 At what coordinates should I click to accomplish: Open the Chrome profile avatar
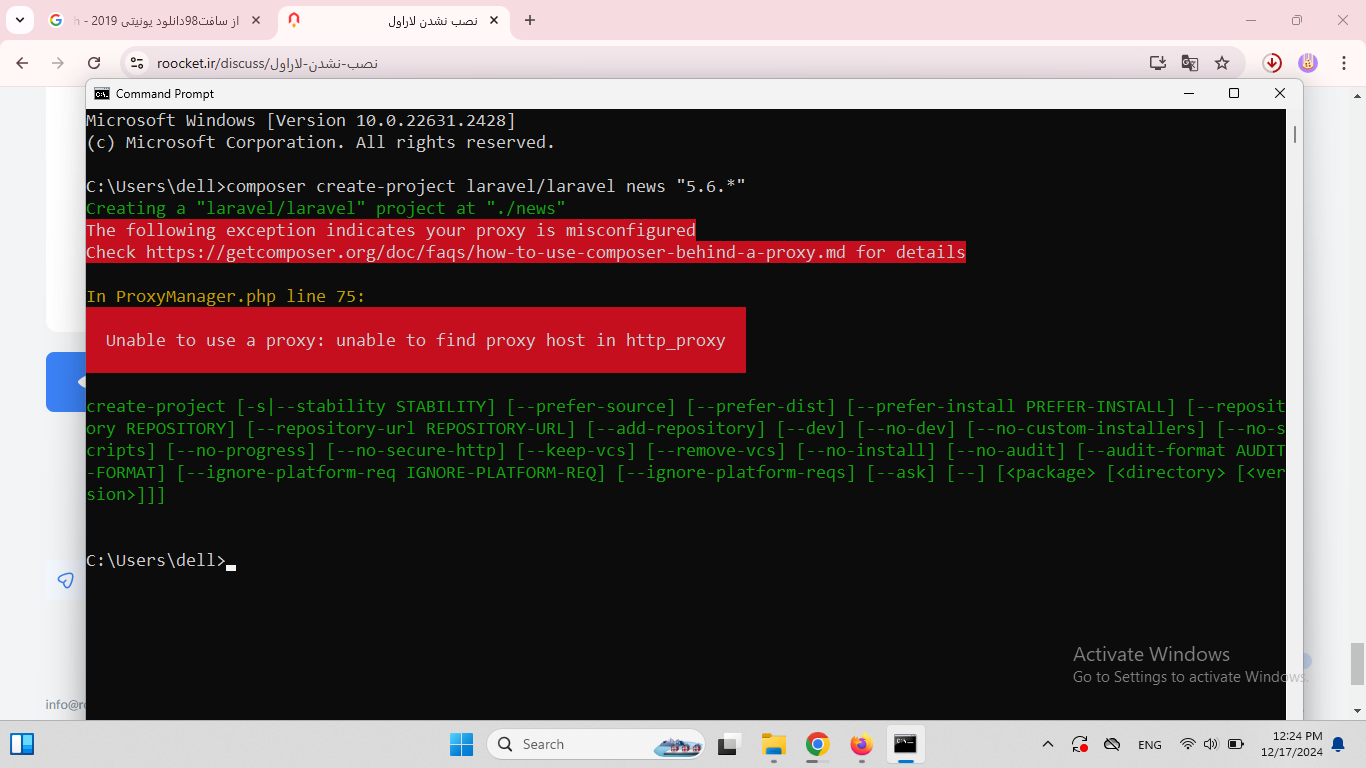click(1308, 63)
